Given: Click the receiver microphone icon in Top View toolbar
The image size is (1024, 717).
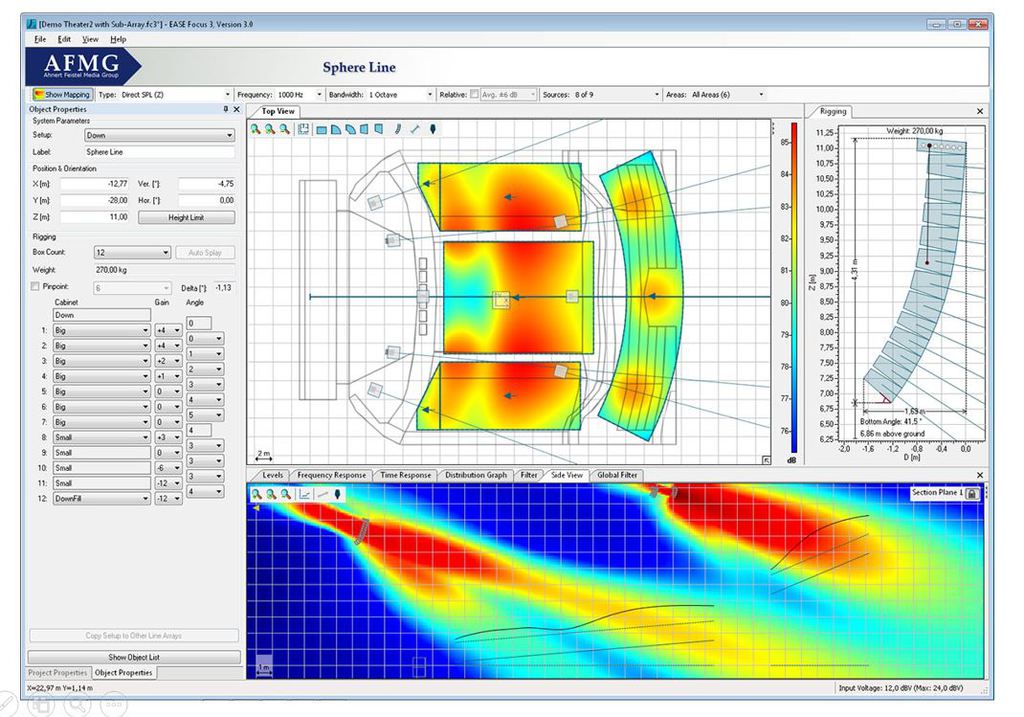Looking at the screenshot, I should (x=432, y=129).
